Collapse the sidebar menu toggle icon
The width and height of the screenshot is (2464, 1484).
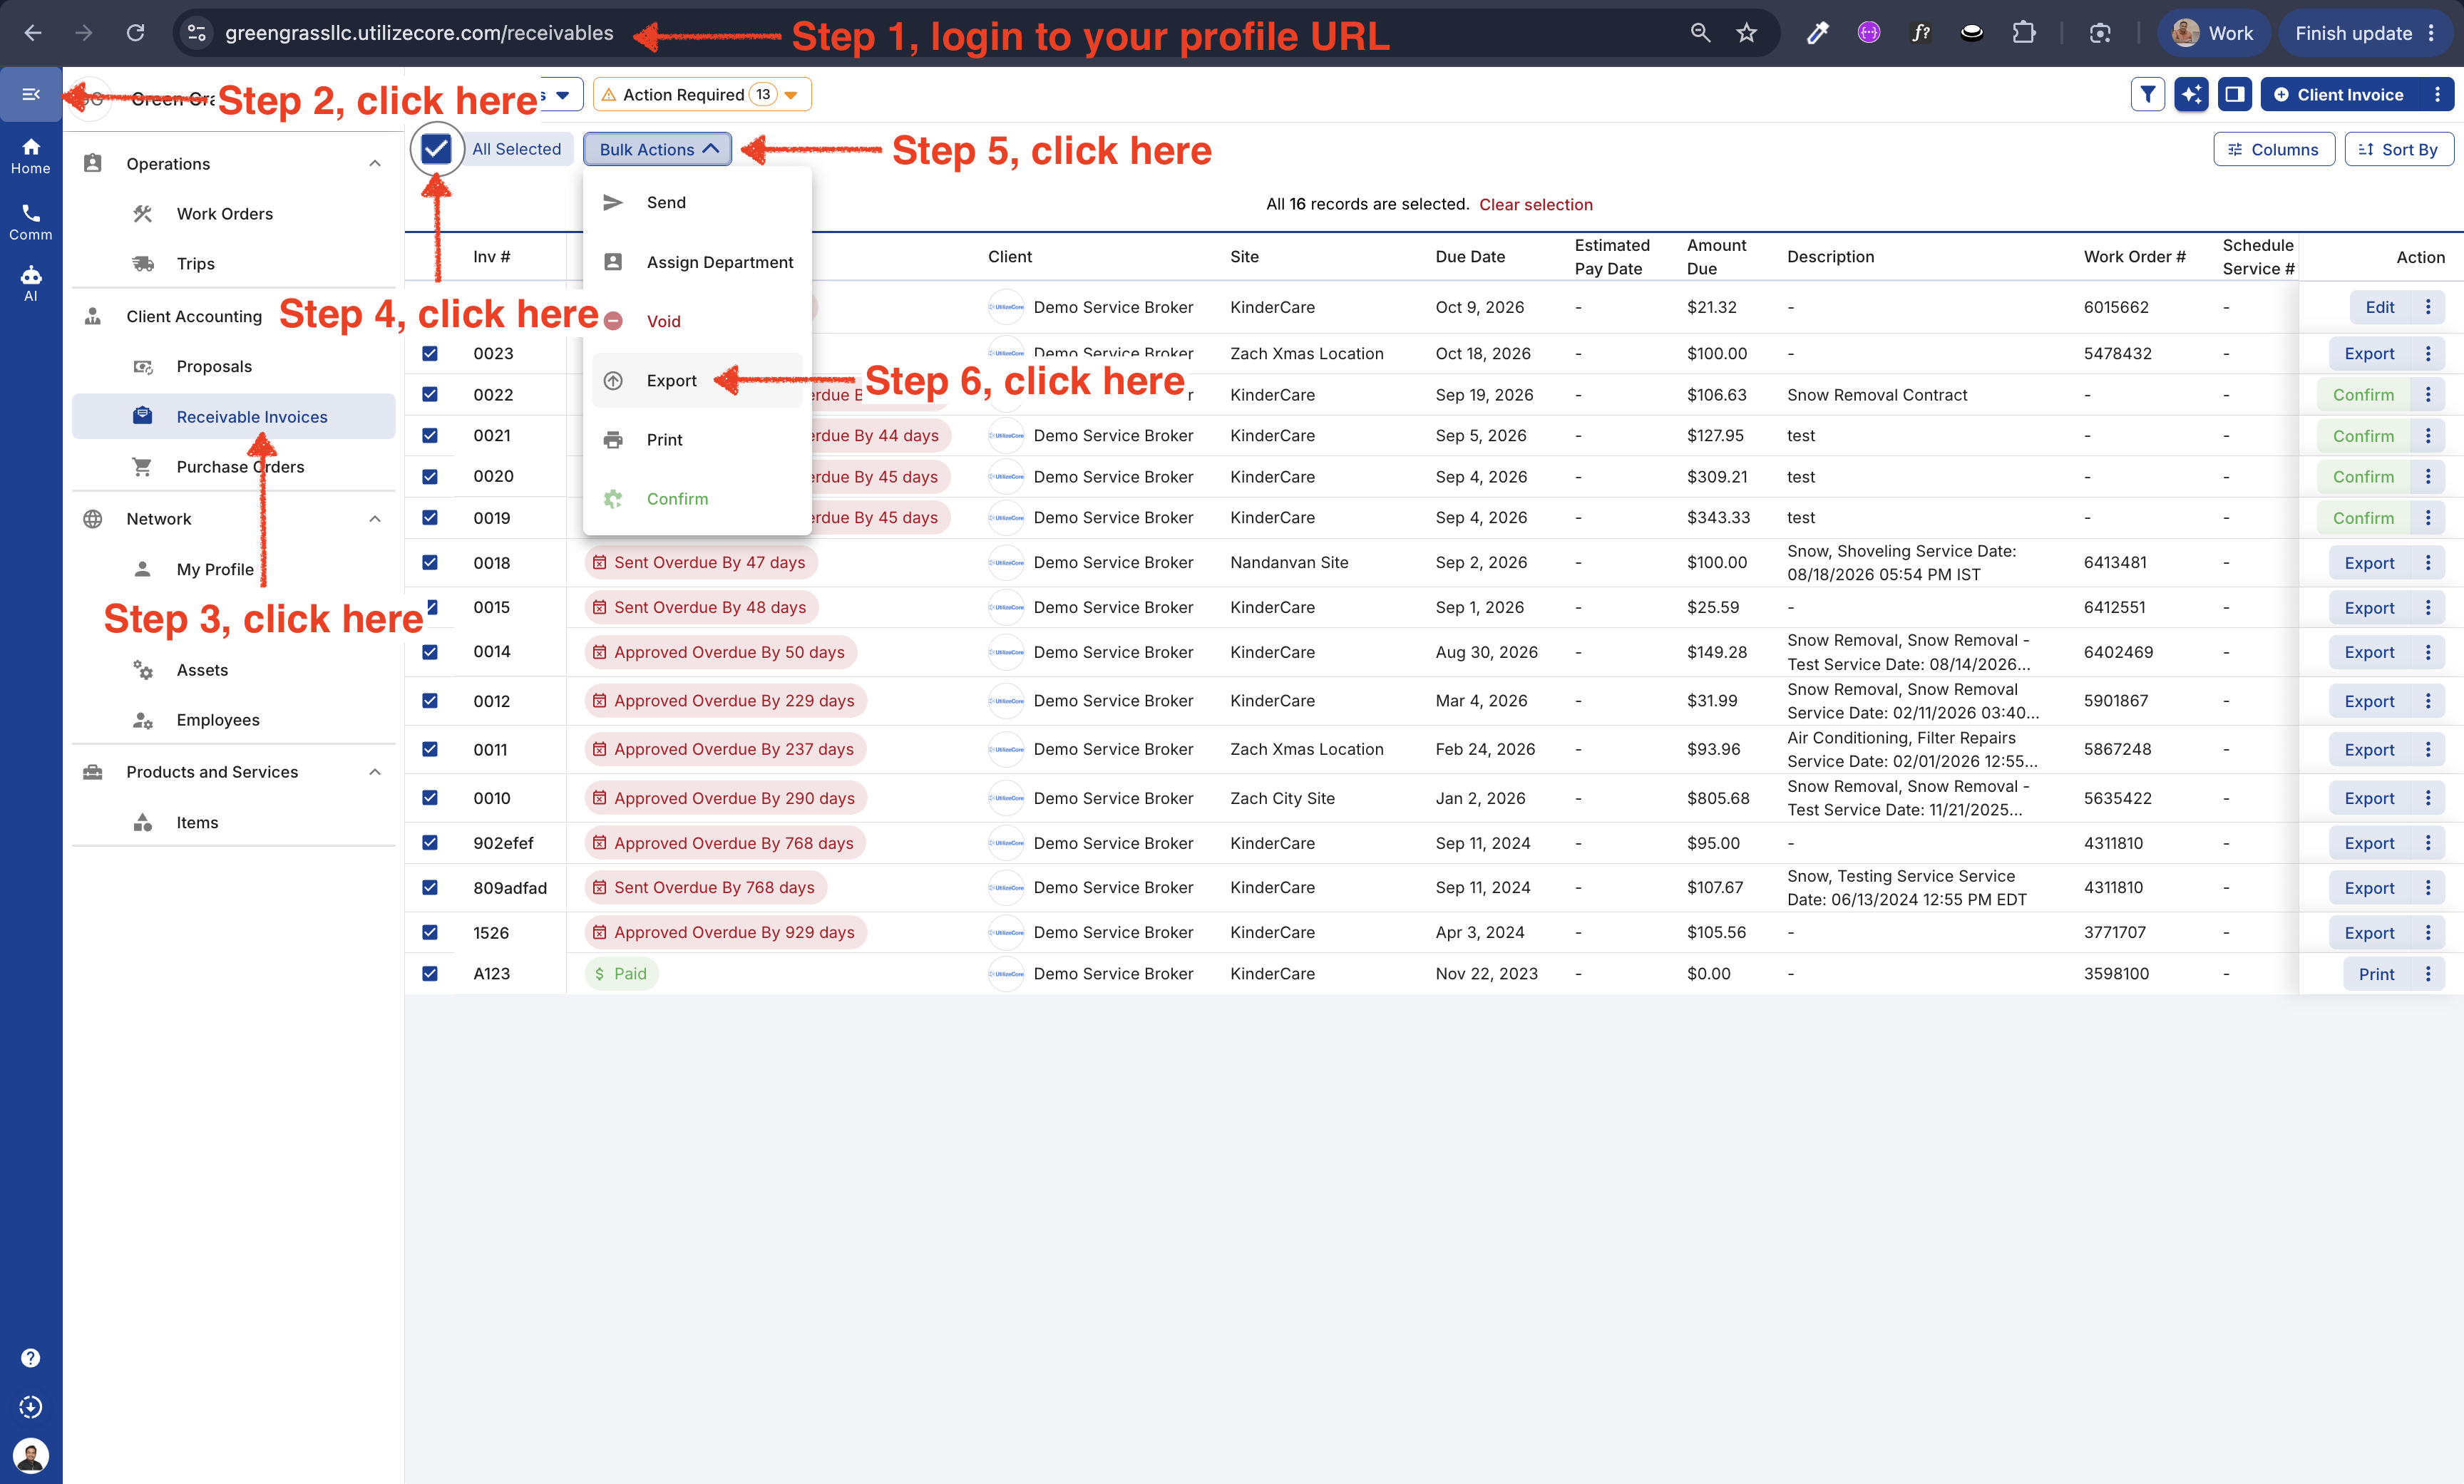point(31,94)
